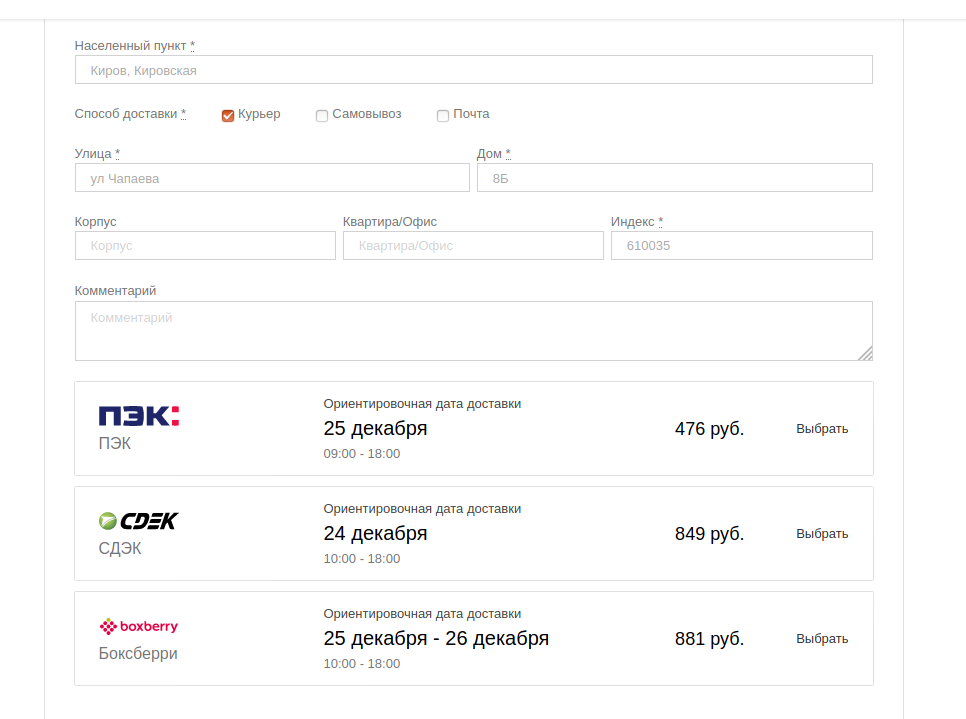Enable the Самовывоз delivery option

point(322,115)
